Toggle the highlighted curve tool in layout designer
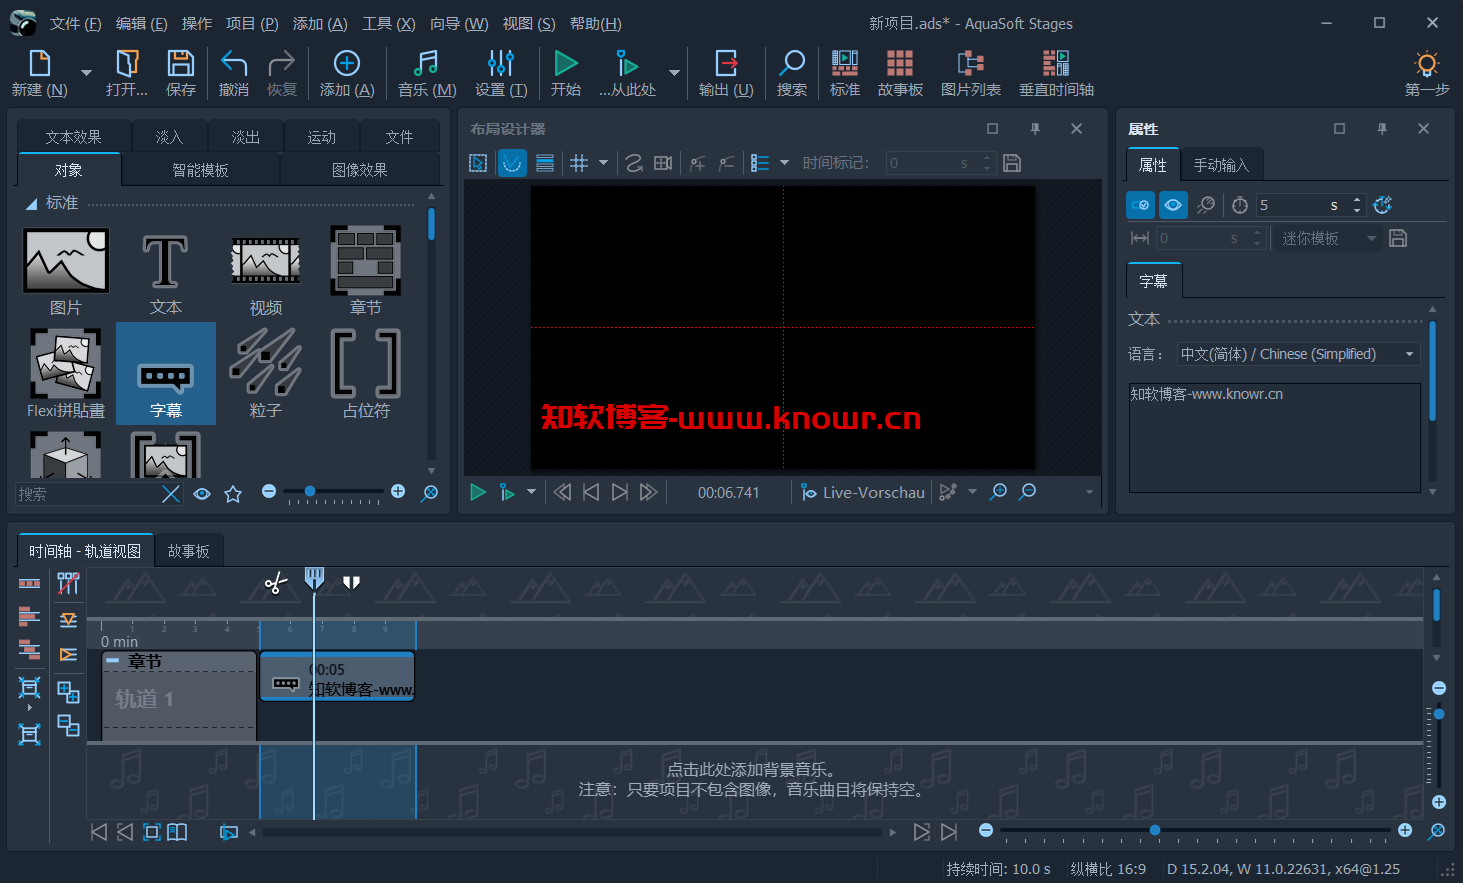This screenshot has height=883, width=1463. click(512, 163)
